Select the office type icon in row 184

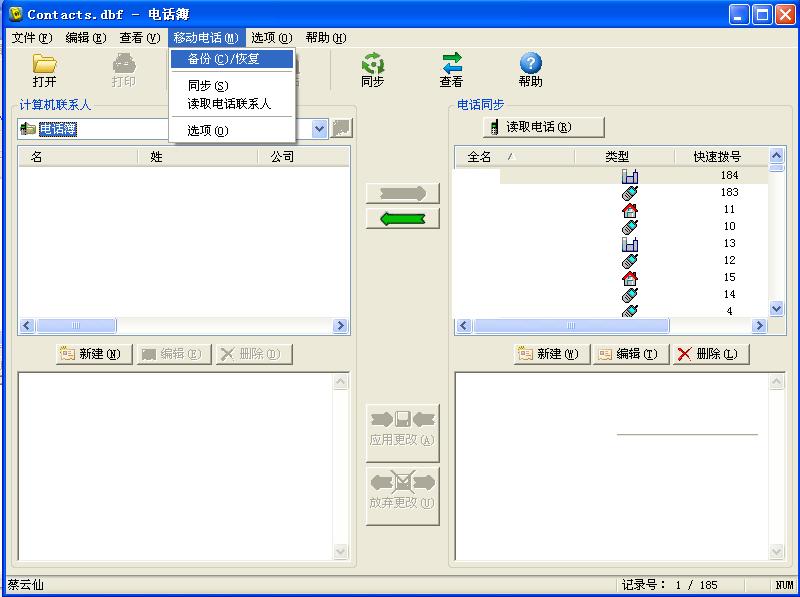coord(630,176)
